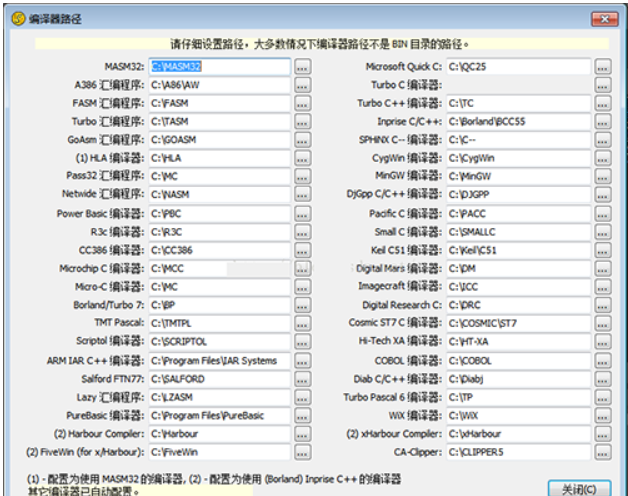Click the SPHINX C-- path field
The image size is (628, 496).
519,140
